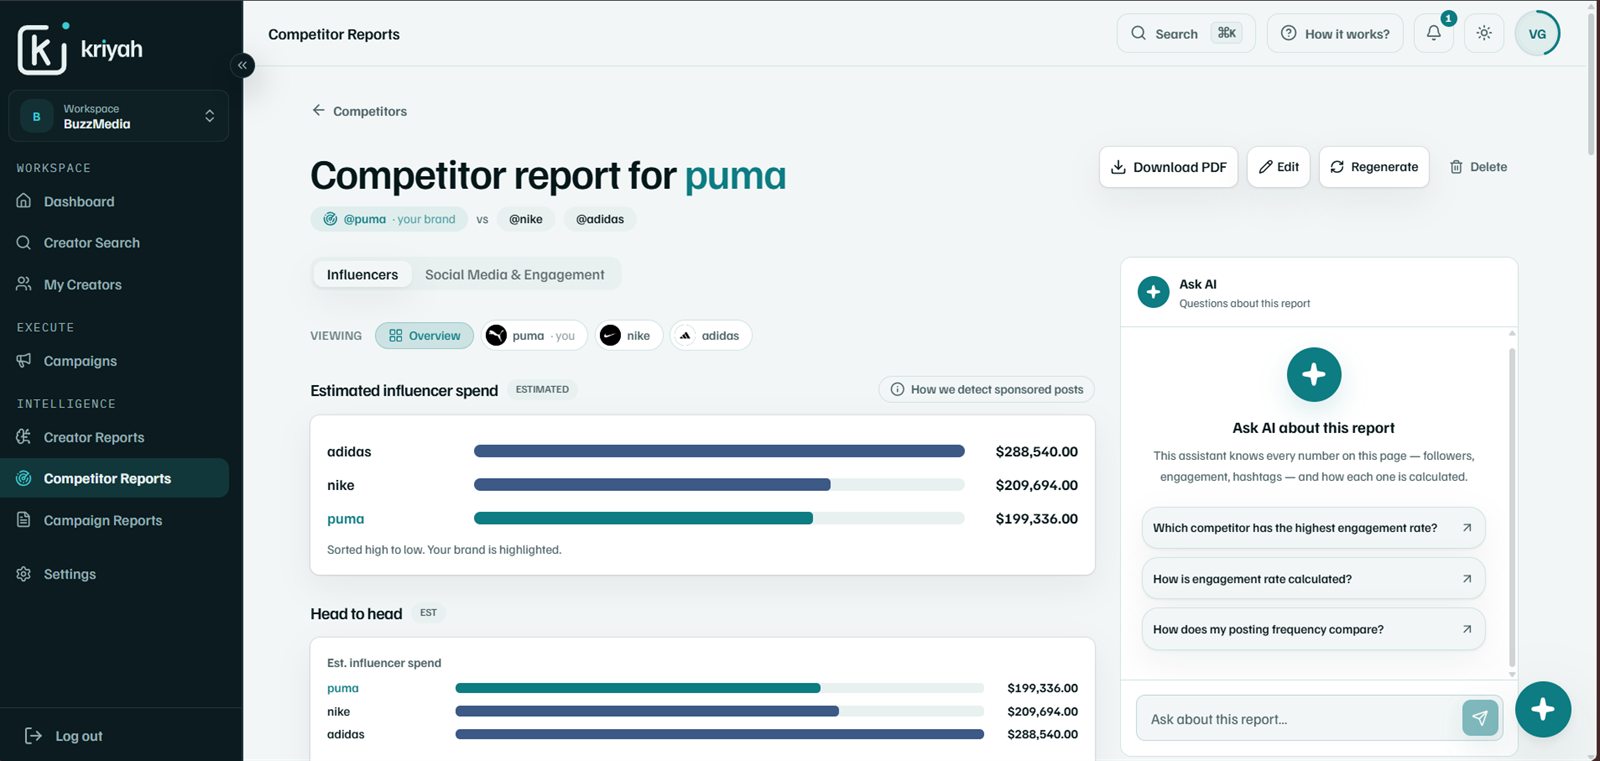Collapse the sidebar with the double-chevron button
Viewport: 1600px width, 761px height.
coord(242,65)
